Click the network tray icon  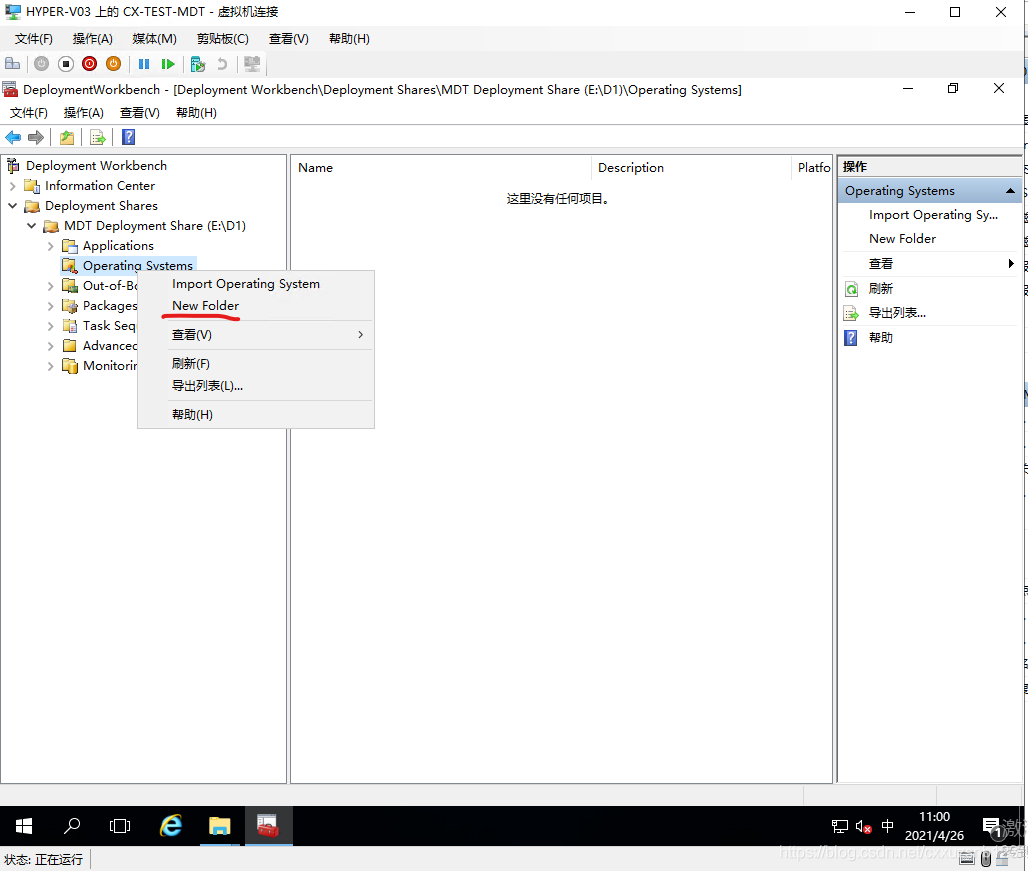[840, 826]
